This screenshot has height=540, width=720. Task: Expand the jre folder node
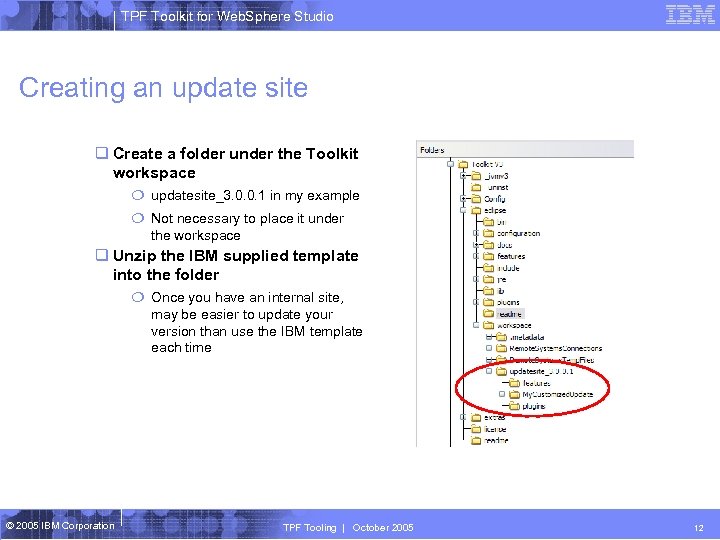(476, 279)
